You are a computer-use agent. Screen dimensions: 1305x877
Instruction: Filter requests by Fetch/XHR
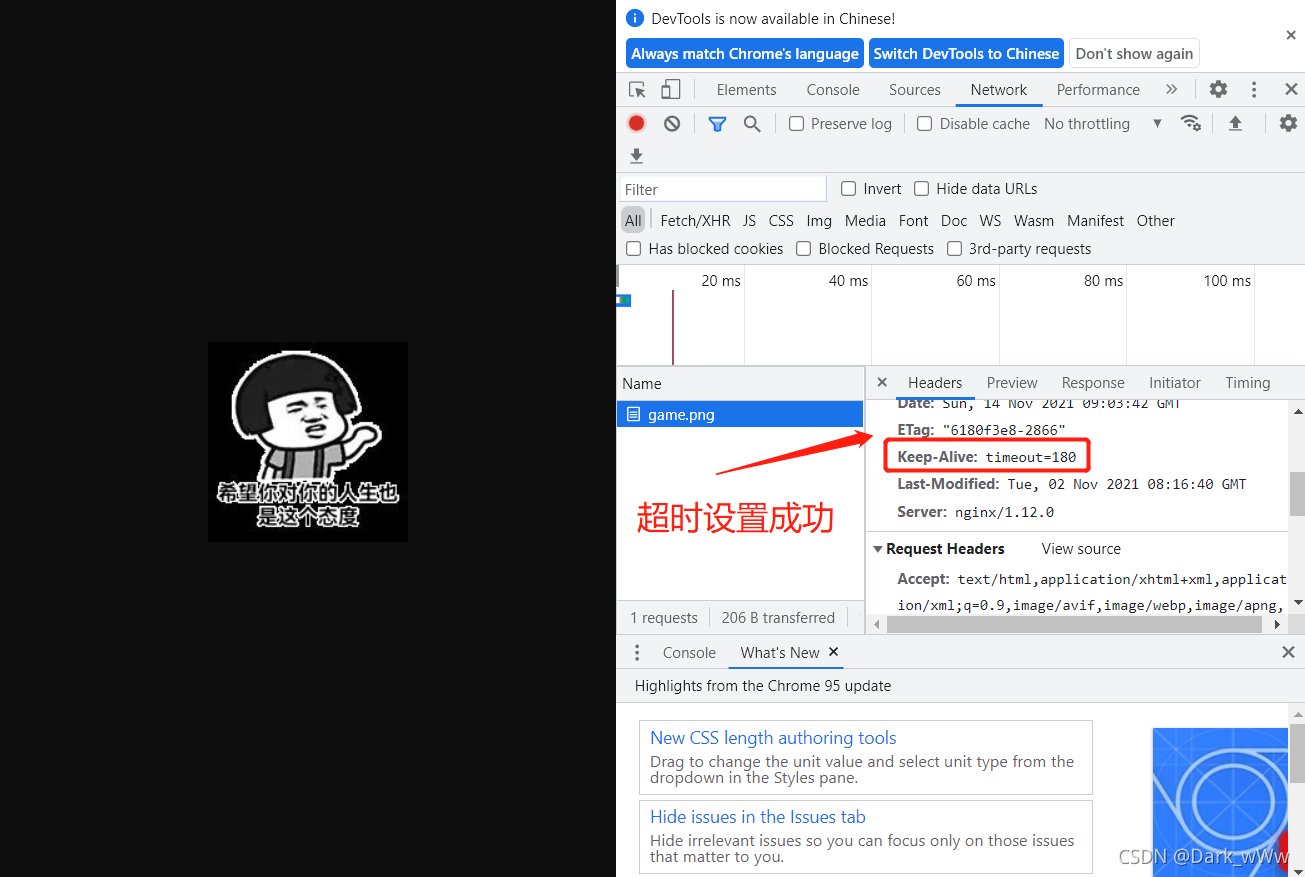click(695, 220)
